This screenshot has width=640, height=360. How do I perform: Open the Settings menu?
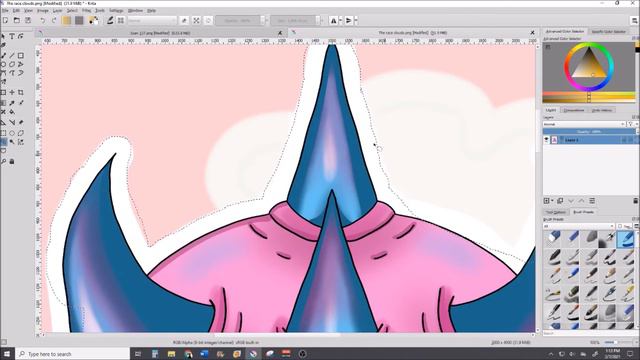click(x=116, y=10)
